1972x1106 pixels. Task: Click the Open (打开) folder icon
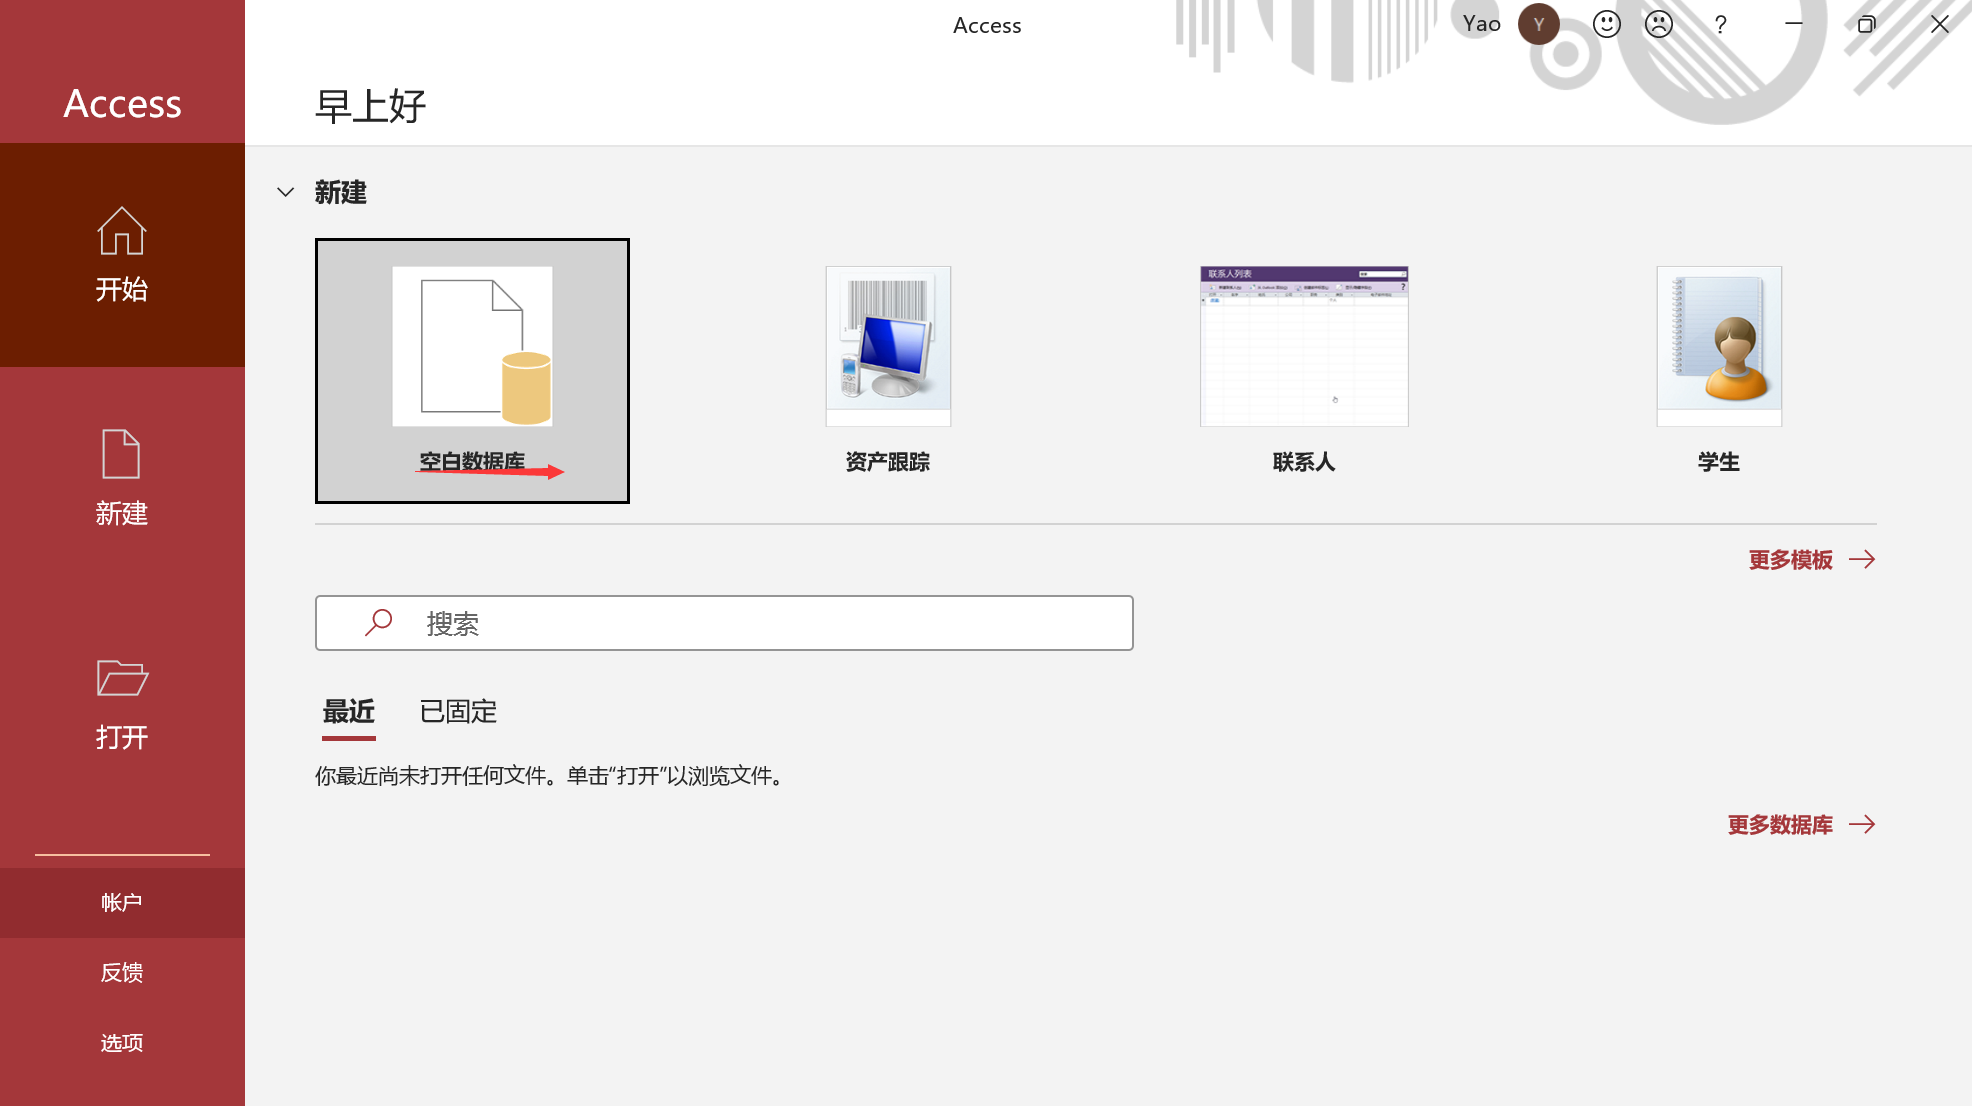click(121, 678)
